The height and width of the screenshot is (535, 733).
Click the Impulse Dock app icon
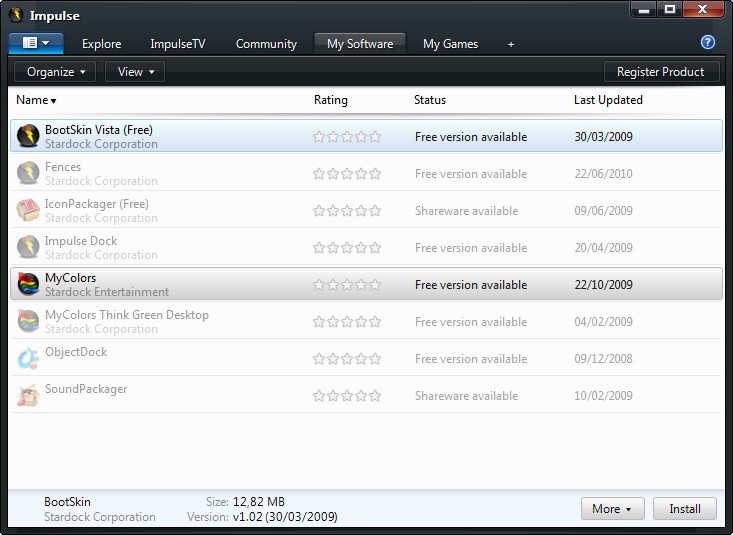pyautogui.click(x=28, y=247)
